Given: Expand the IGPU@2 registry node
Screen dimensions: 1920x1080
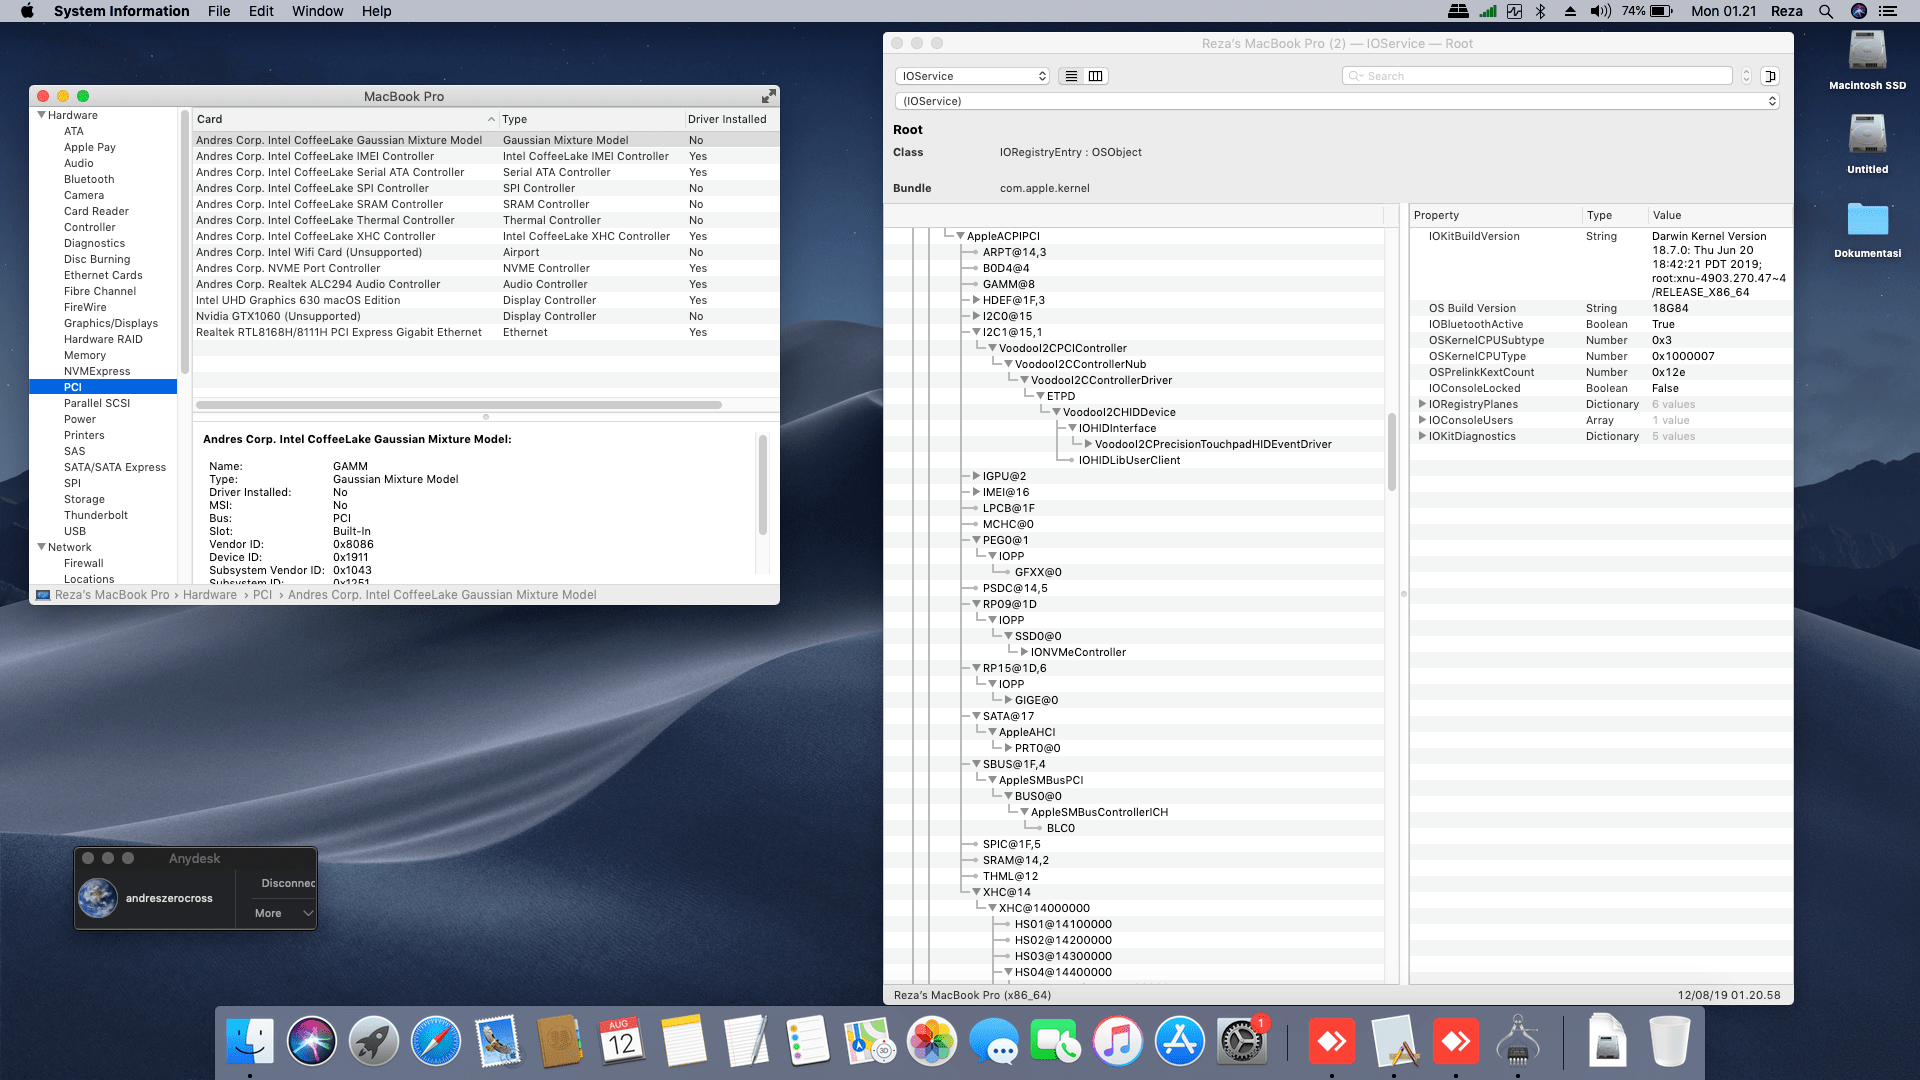Looking at the screenshot, I should pyautogui.click(x=976, y=476).
